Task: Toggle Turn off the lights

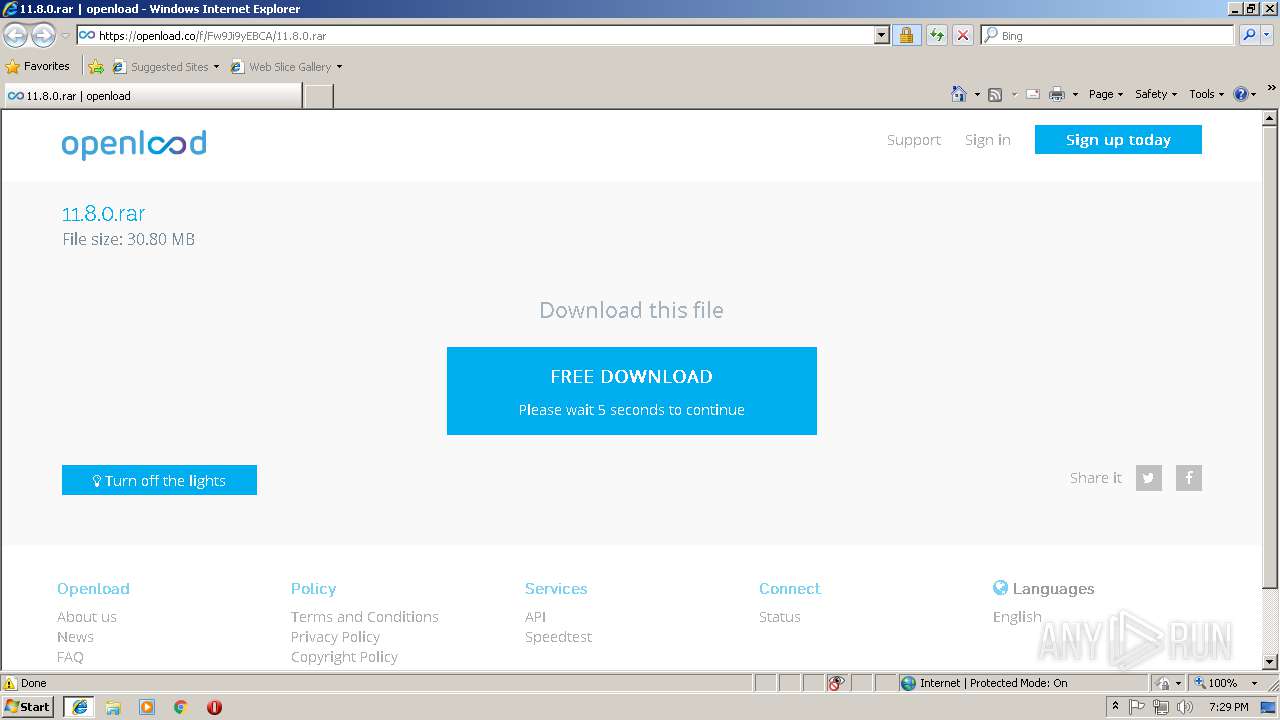Action: click(x=159, y=480)
